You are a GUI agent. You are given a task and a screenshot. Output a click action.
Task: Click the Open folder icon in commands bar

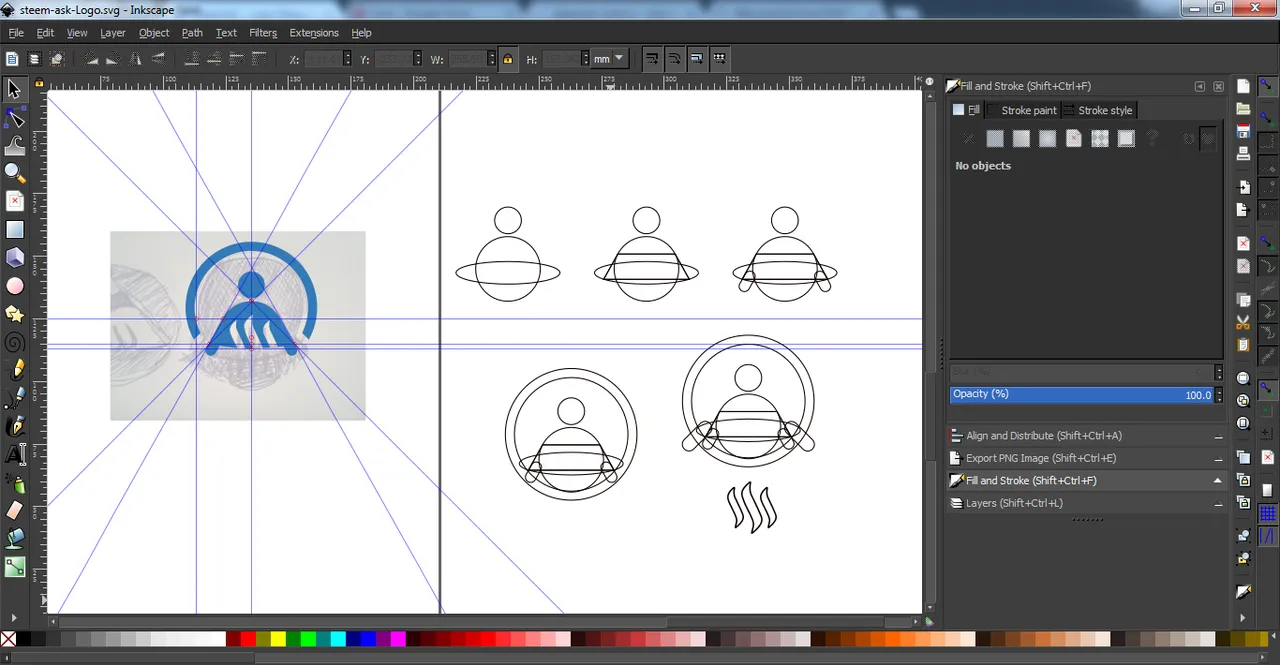point(1243,109)
